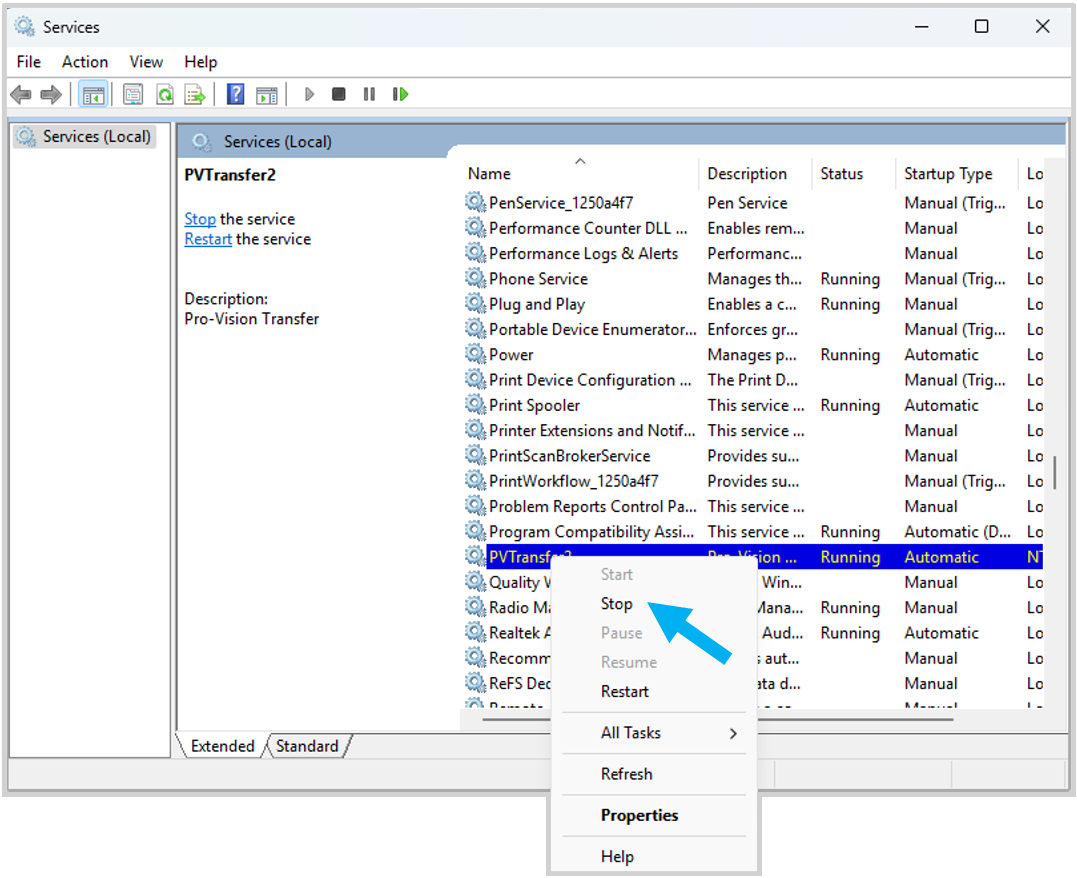The image size is (1077, 878).
Task: Open the File menu
Action: click(x=29, y=62)
